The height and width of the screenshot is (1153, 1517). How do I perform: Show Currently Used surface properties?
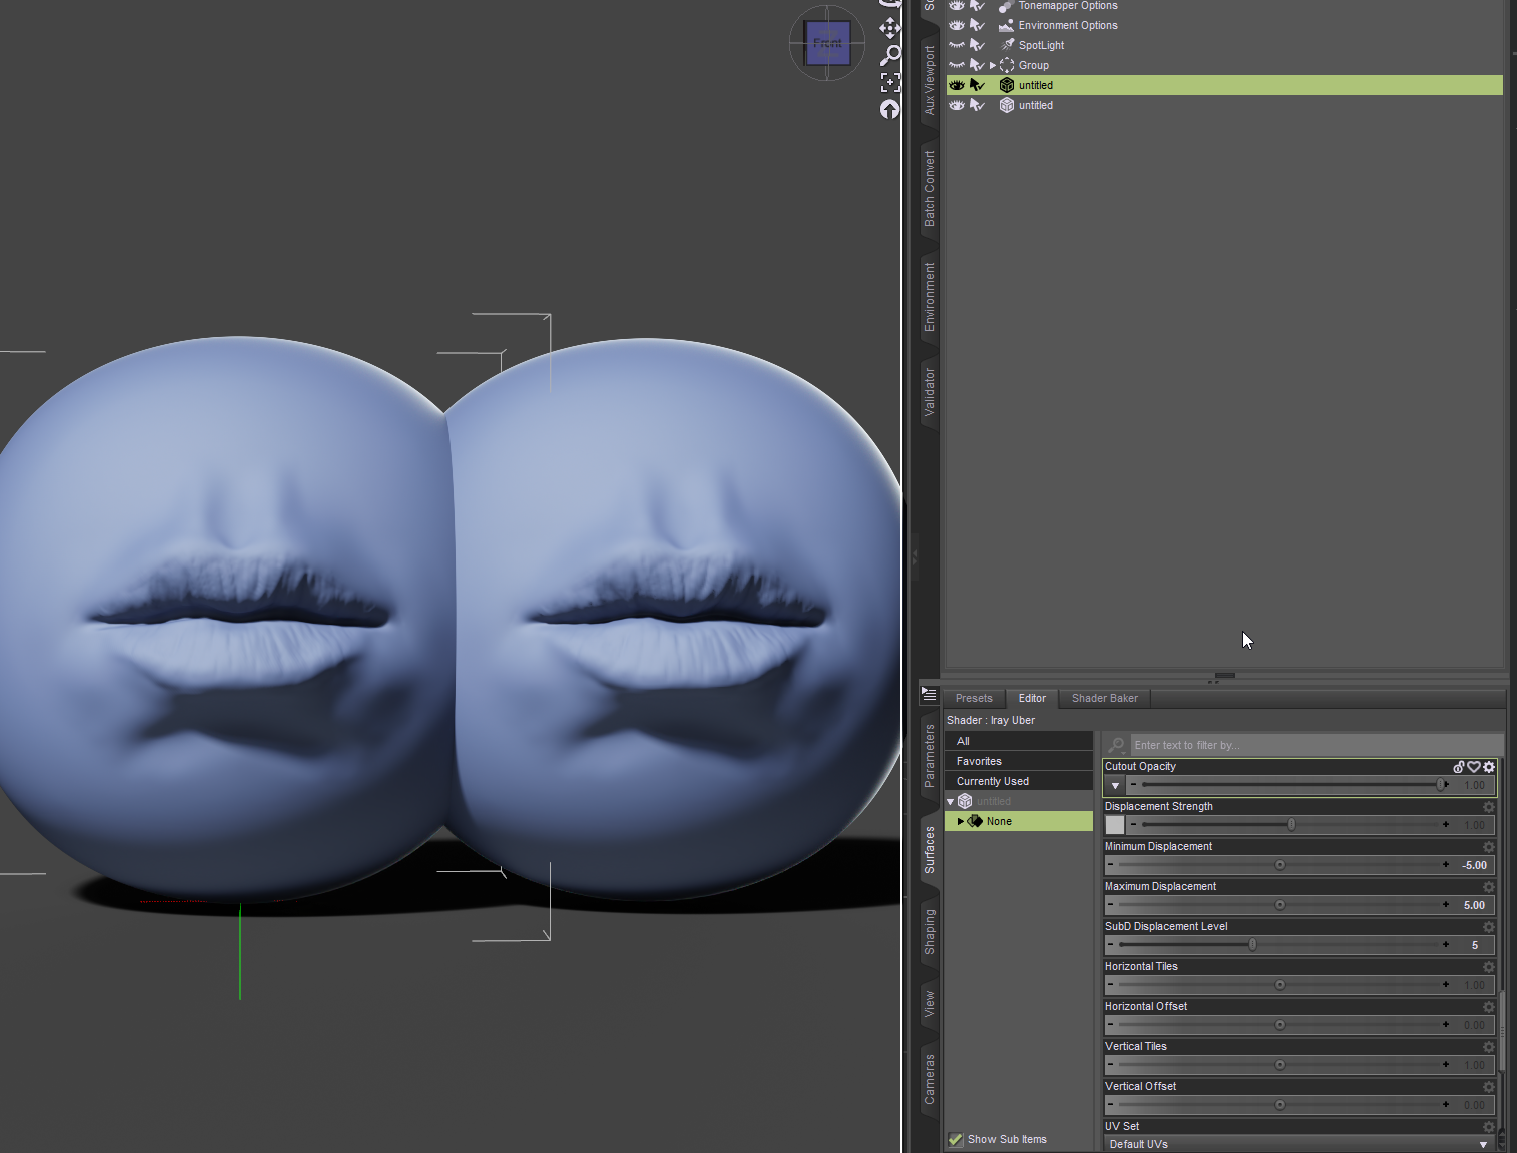[x=1019, y=781]
